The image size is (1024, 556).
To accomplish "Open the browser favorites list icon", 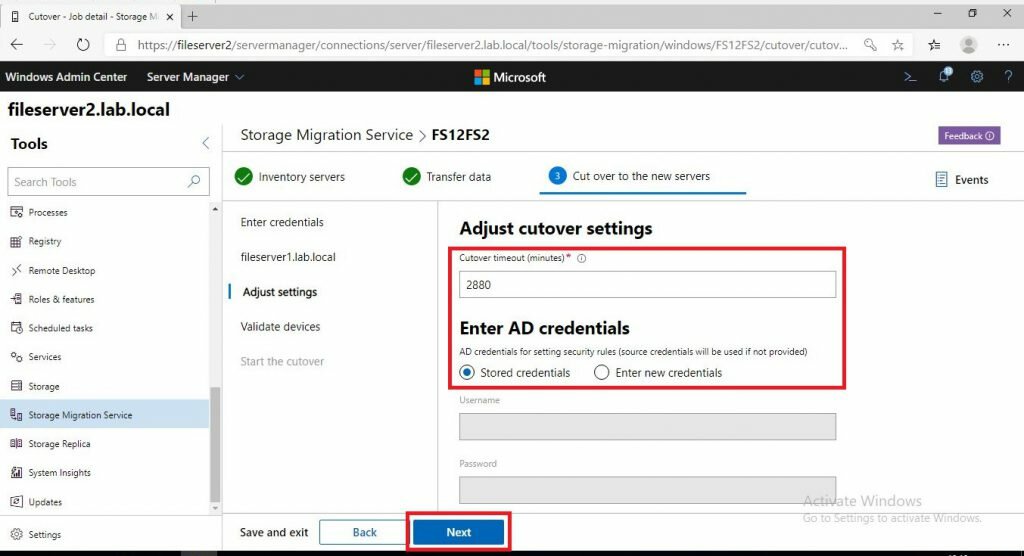I will coord(934,44).
